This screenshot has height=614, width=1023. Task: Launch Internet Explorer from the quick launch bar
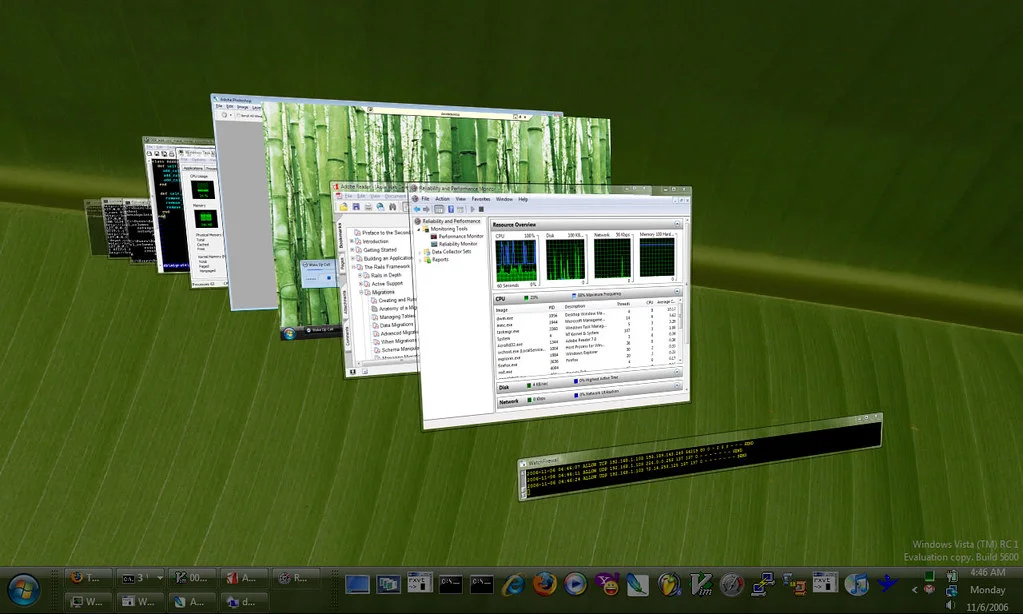click(513, 584)
